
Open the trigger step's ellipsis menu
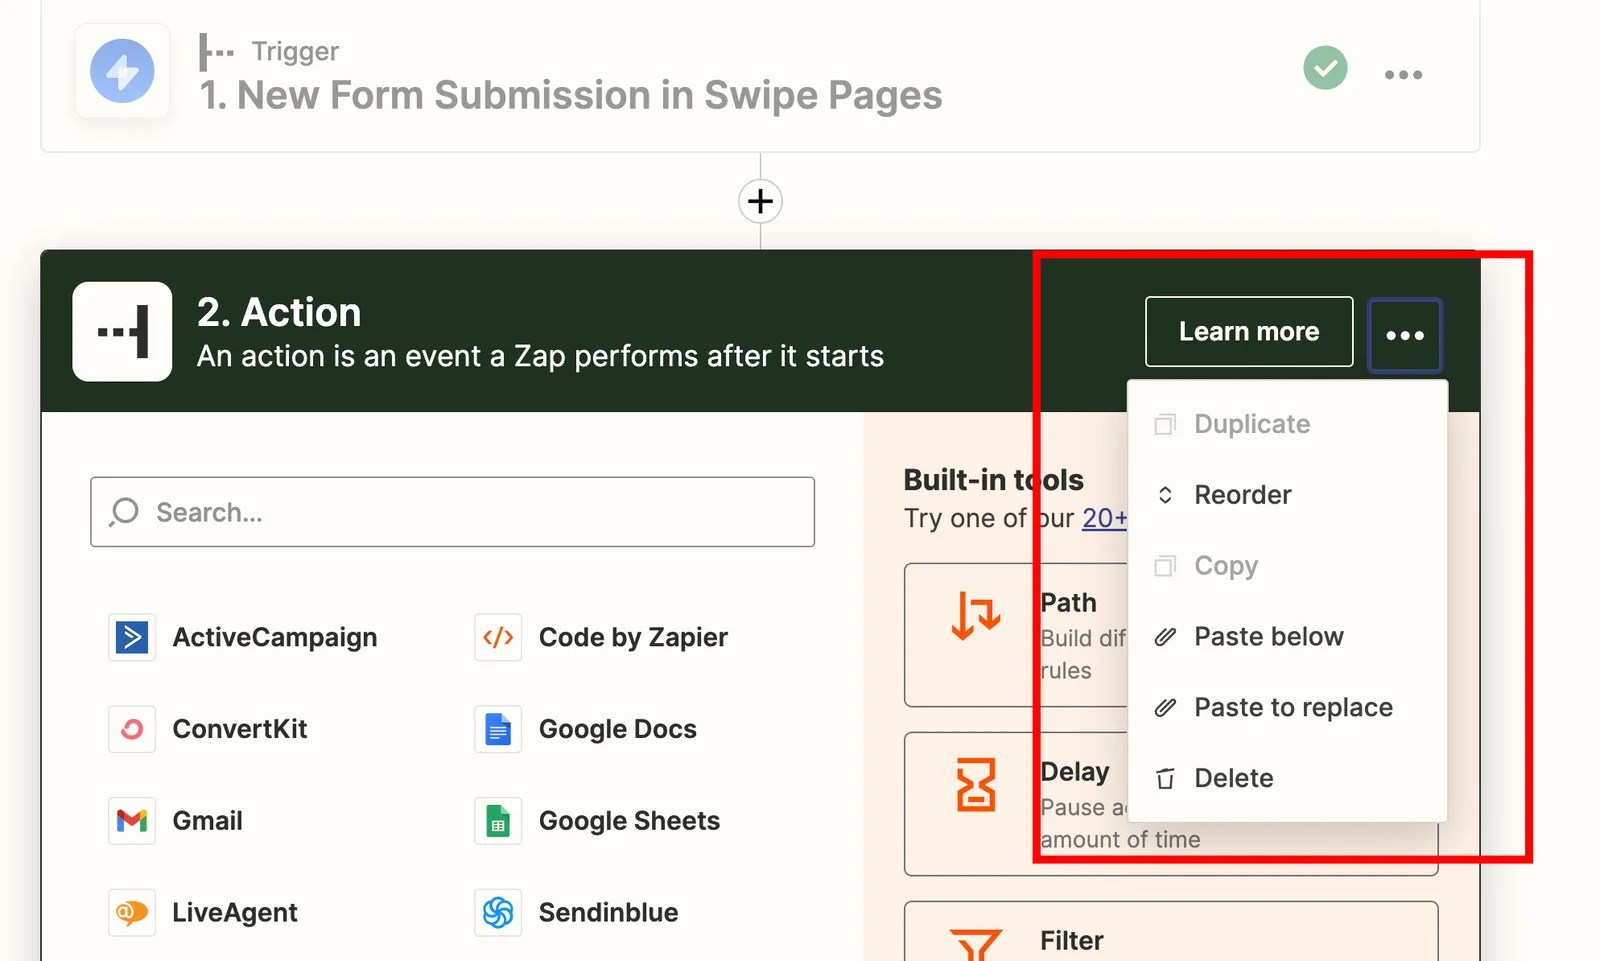point(1404,74)
